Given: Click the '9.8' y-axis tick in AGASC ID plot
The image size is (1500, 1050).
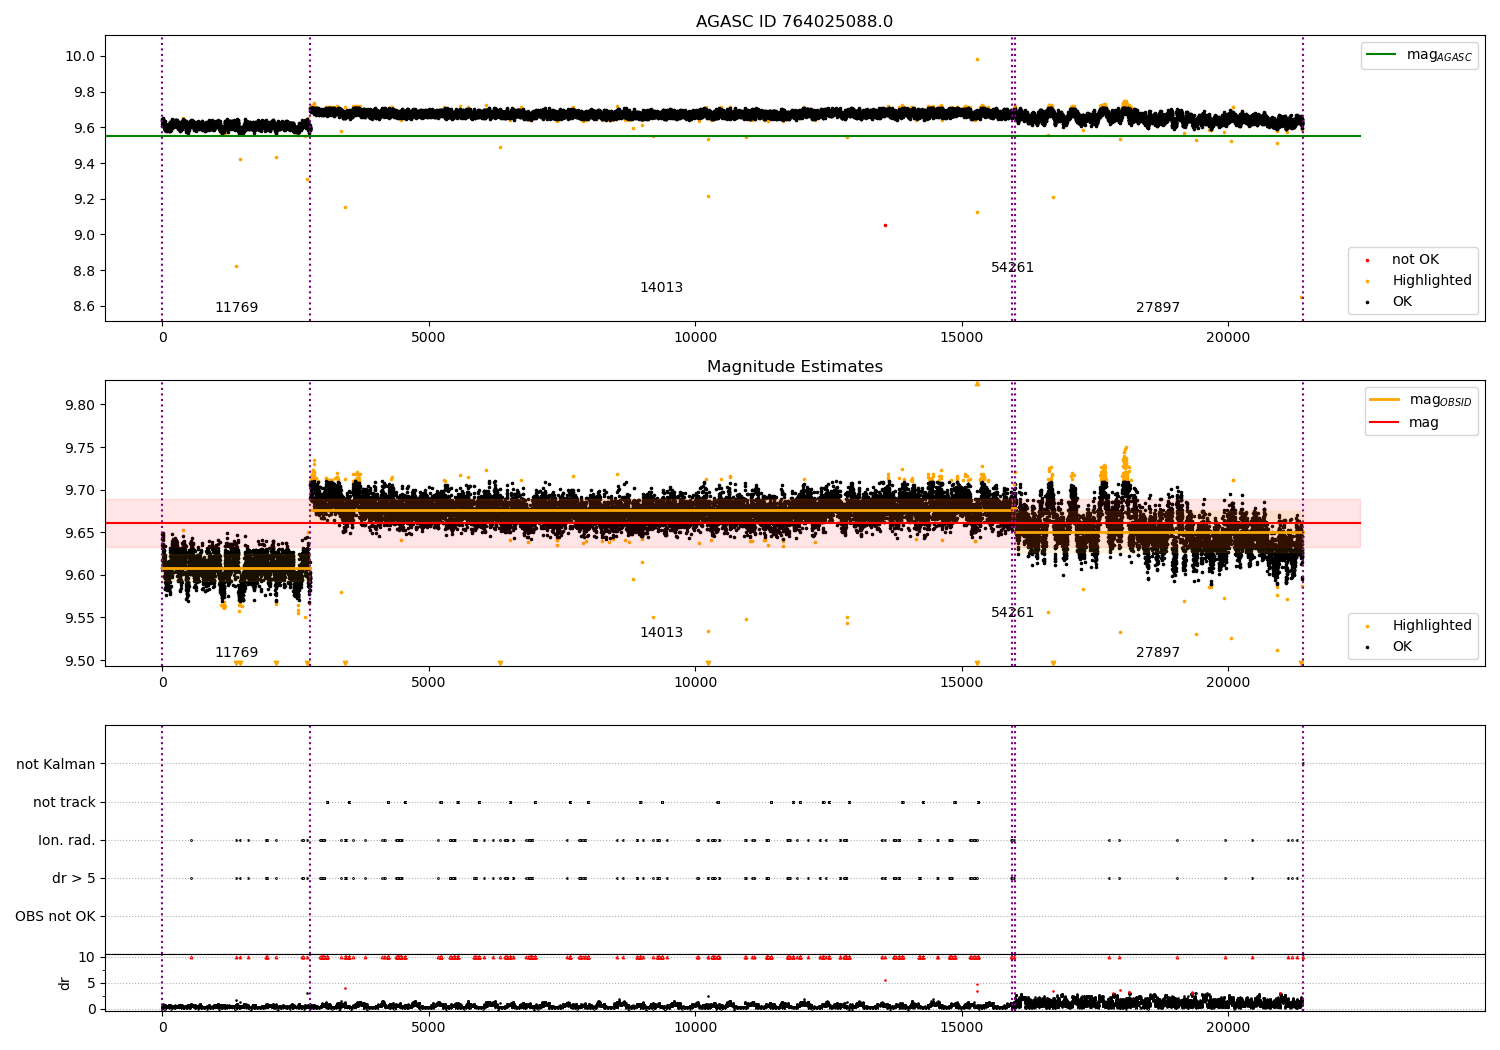Looking at the screenshot, I should click(x=84, y=92).
